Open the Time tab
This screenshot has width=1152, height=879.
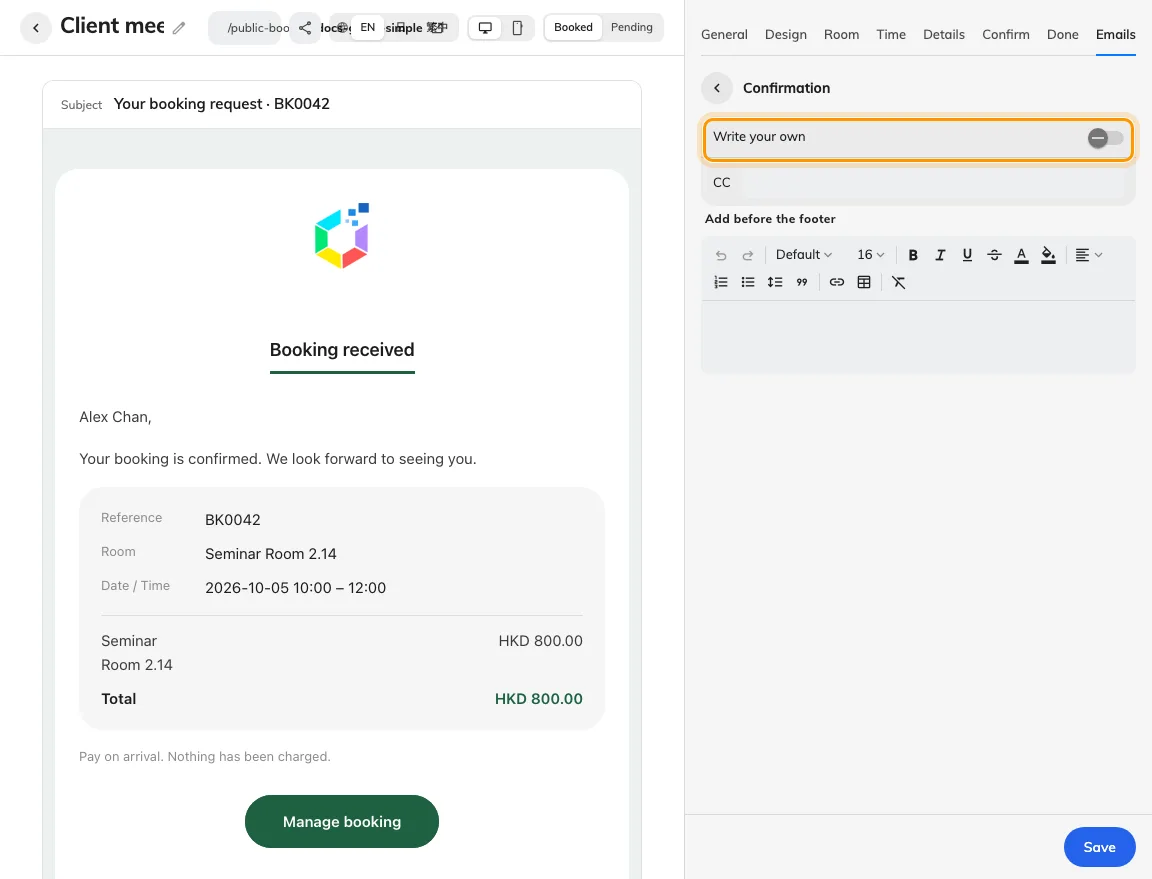(890, 35)
